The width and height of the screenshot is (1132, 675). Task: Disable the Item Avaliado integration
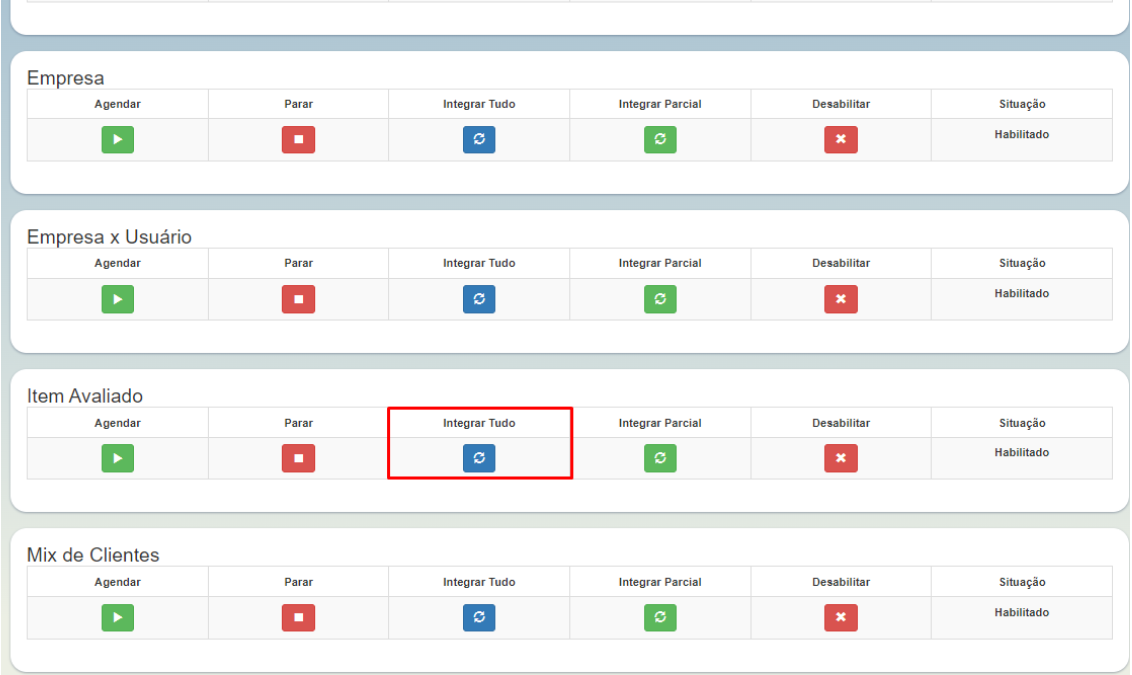click(841, 458)
